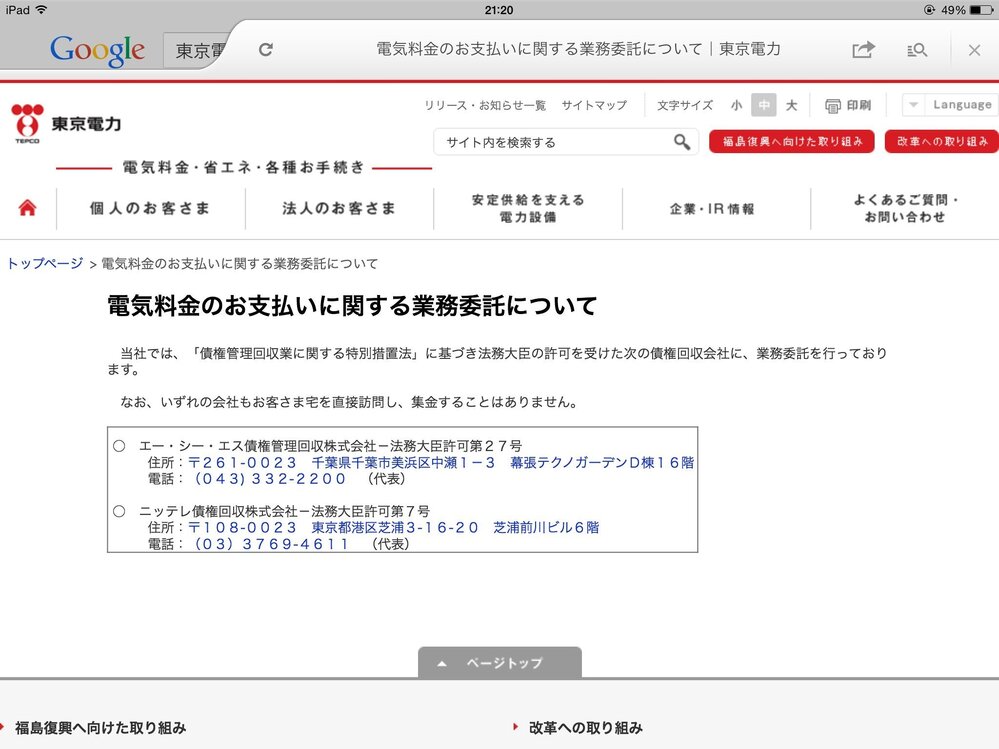Tap the iPad battery indicator

click(x=981, y=10)
